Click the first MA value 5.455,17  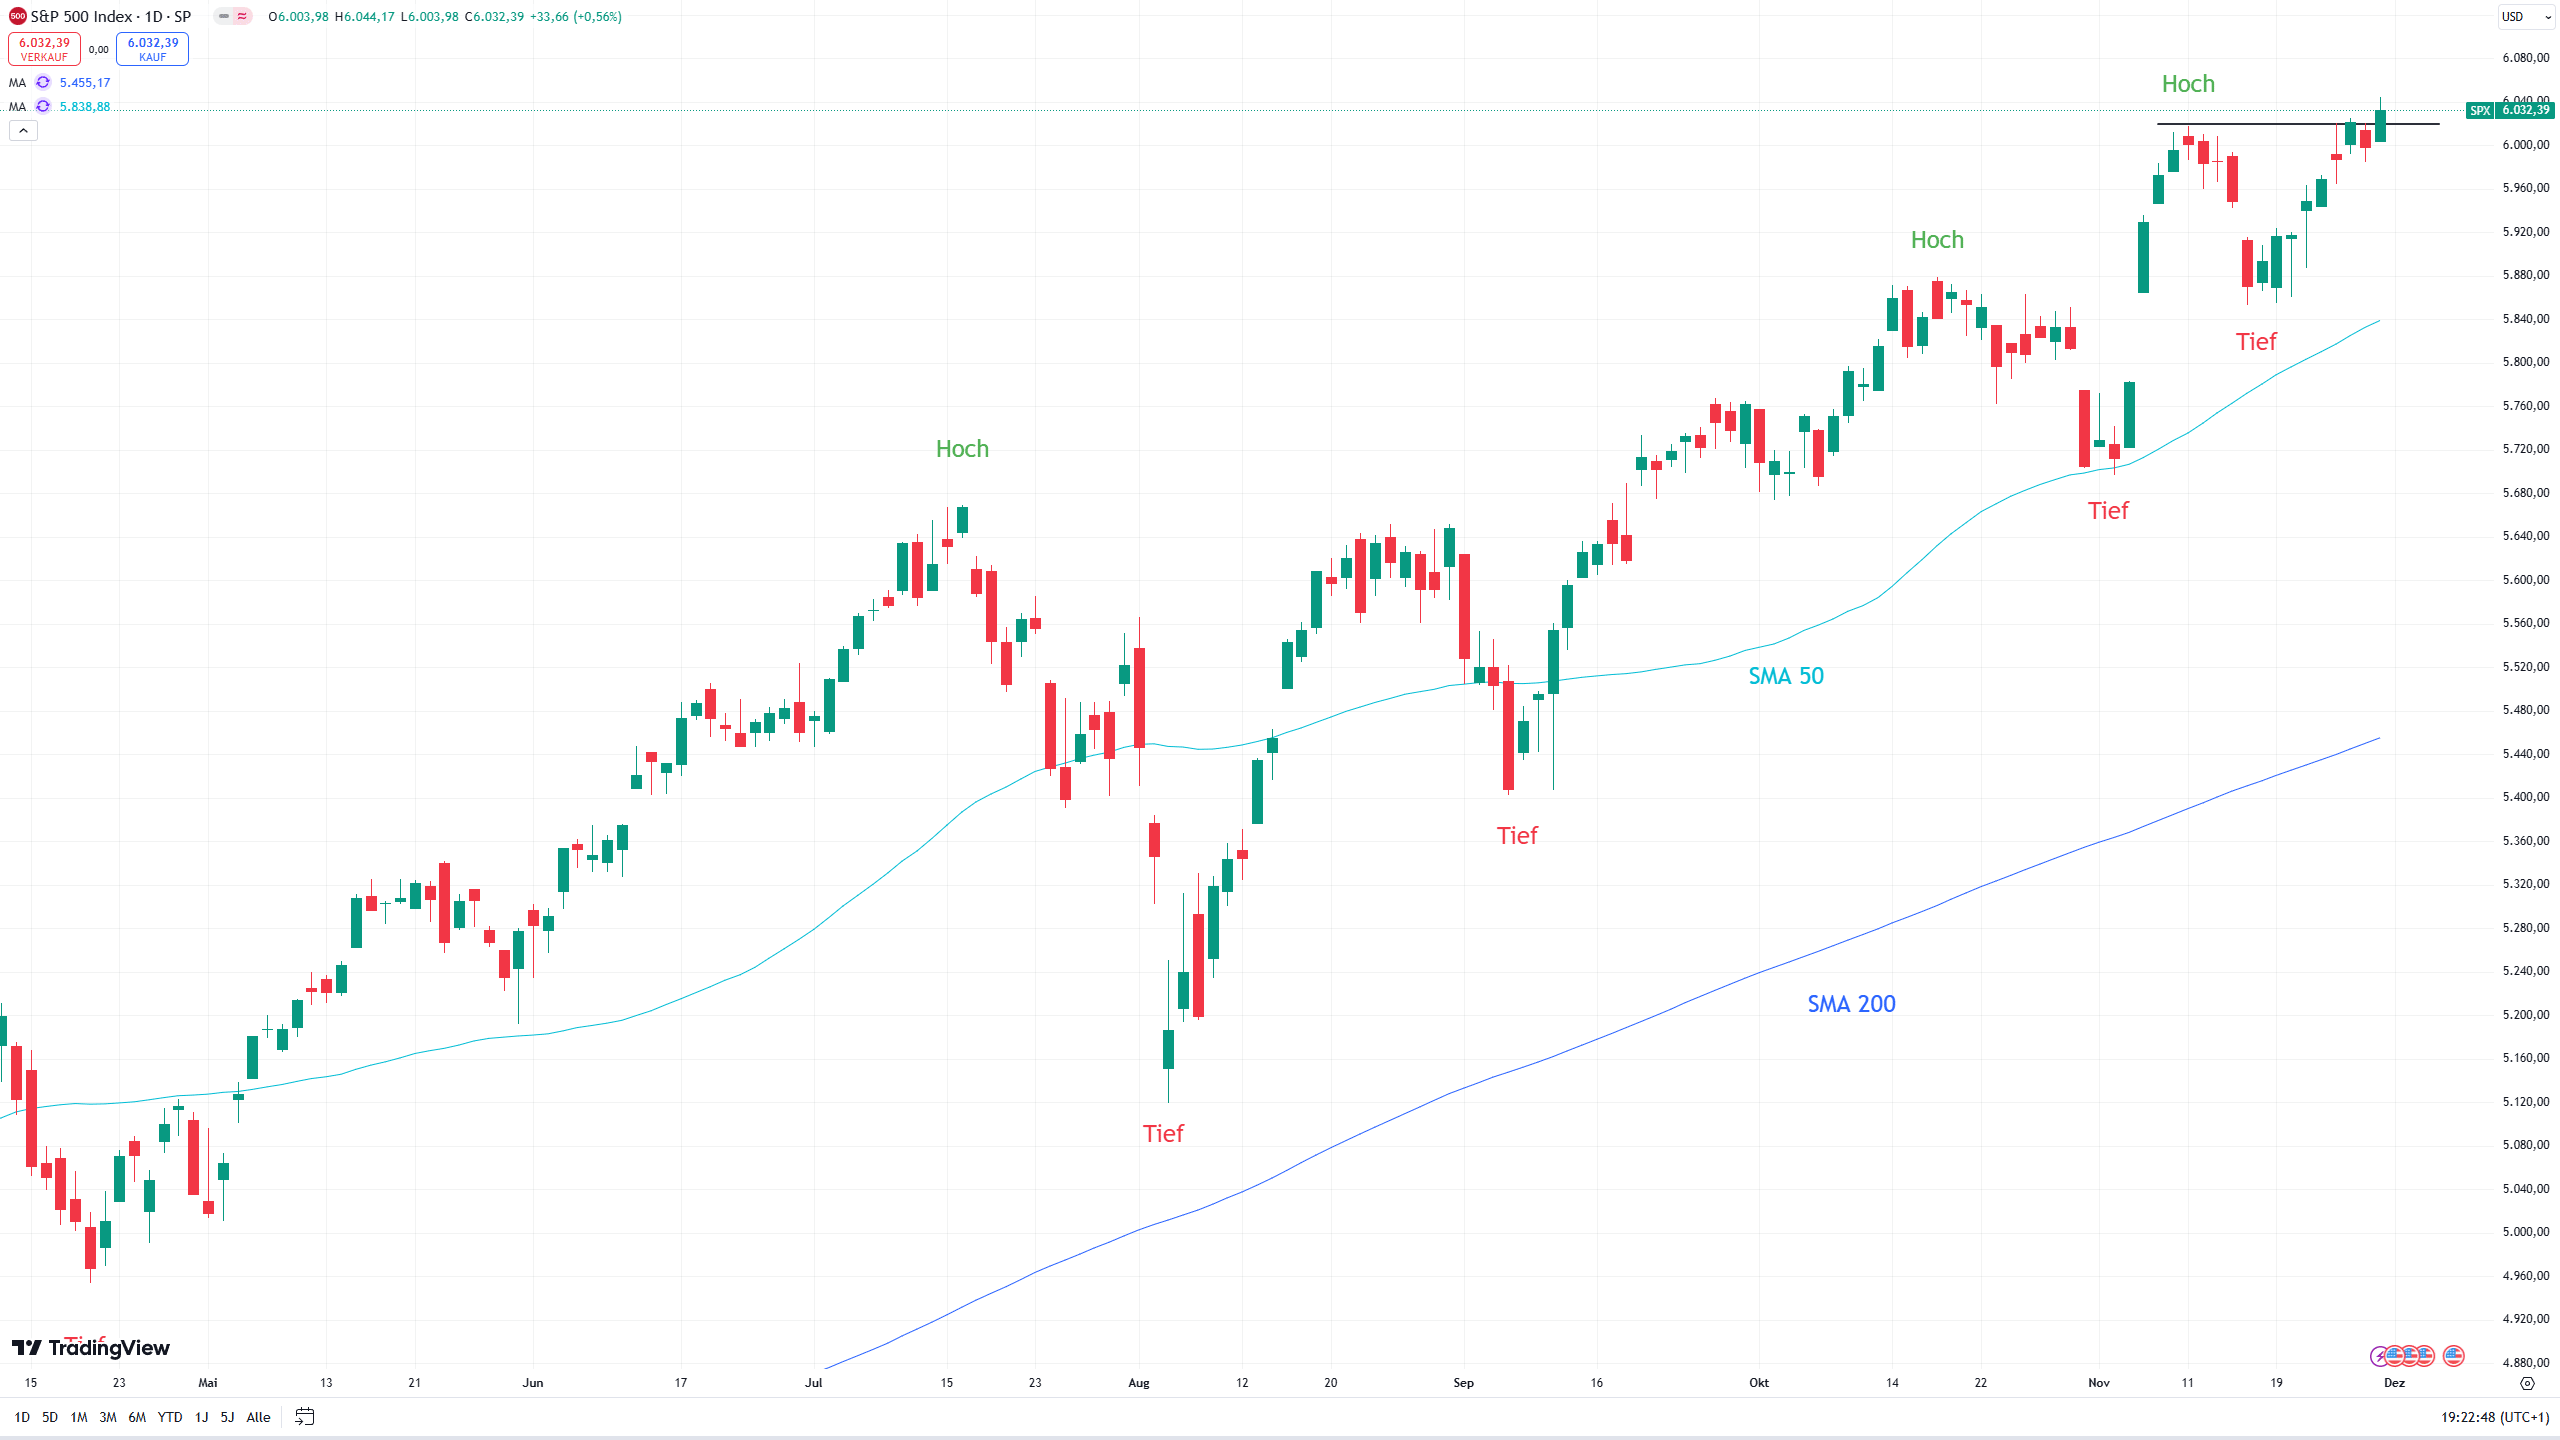pyautogui.click(x=85, y=83)
